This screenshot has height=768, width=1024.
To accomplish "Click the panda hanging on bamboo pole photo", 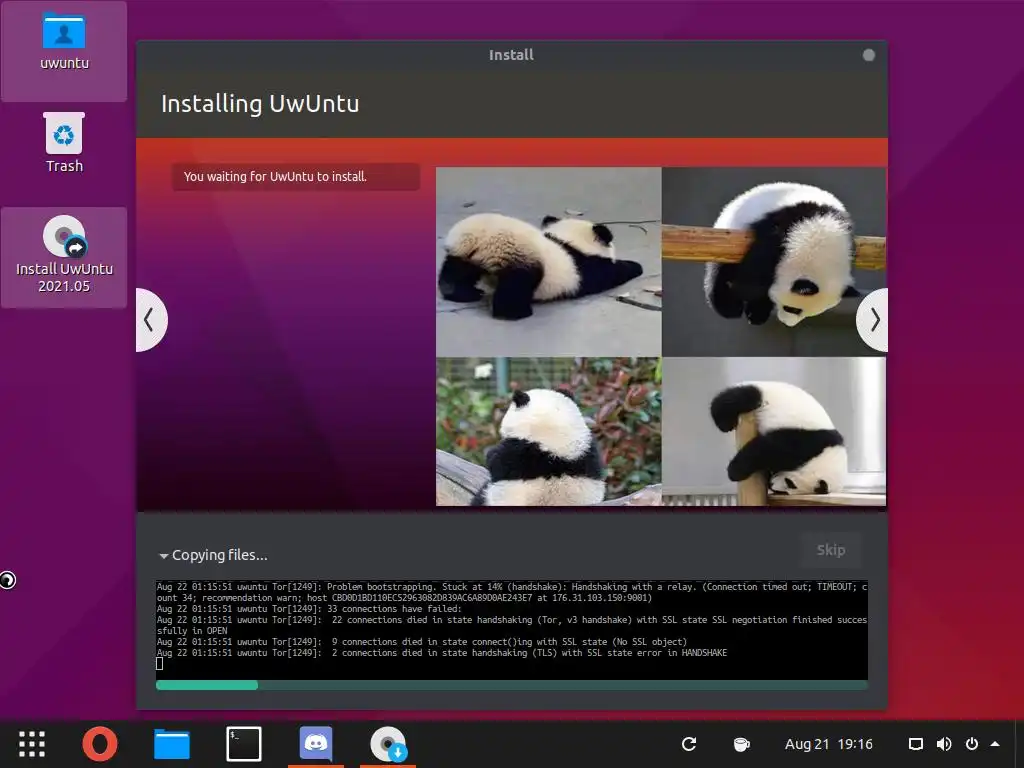I will [774, 262].
